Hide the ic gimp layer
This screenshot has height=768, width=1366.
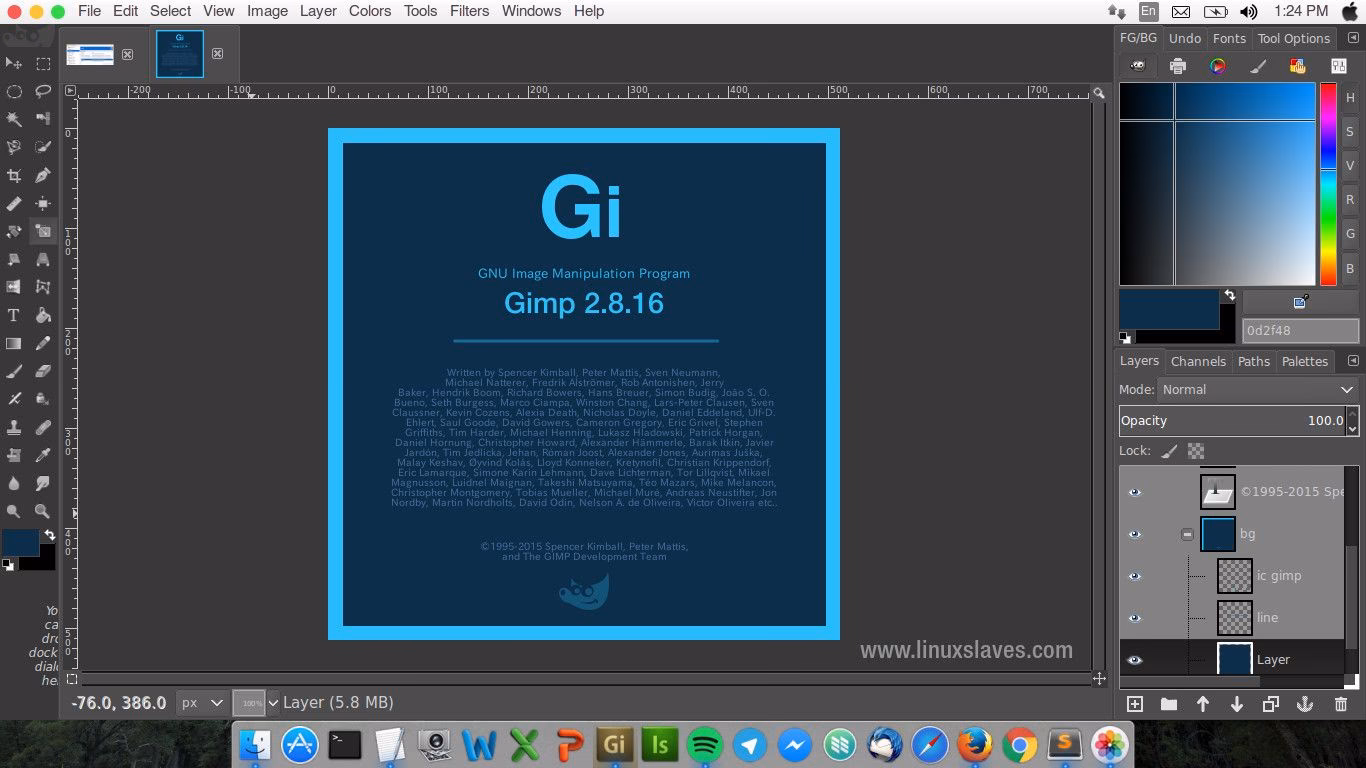coord(1135,575)
